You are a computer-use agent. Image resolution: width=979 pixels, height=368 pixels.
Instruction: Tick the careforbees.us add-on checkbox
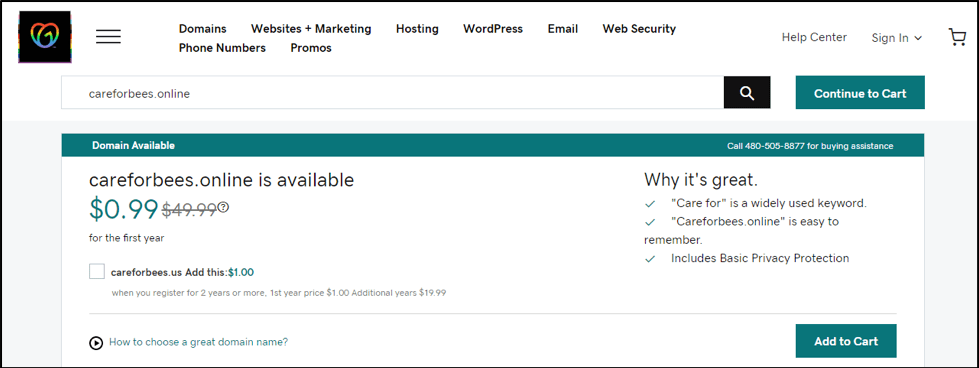click(x=97, y=272)
